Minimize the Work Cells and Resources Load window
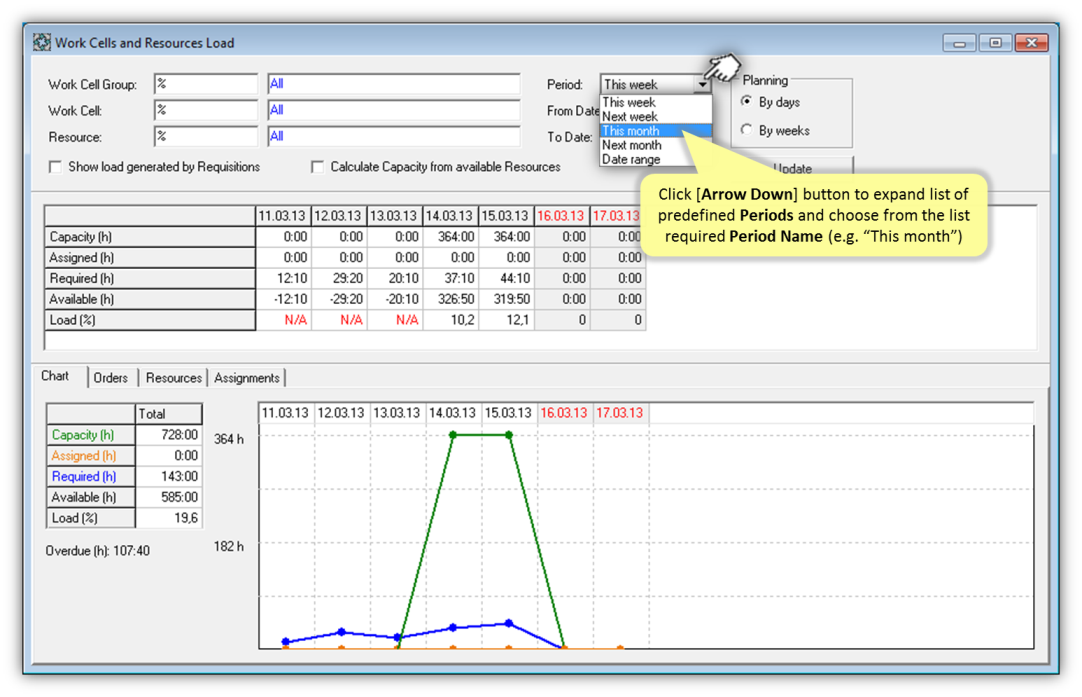Screen dimensions: 1082x697 pos(959,43)
